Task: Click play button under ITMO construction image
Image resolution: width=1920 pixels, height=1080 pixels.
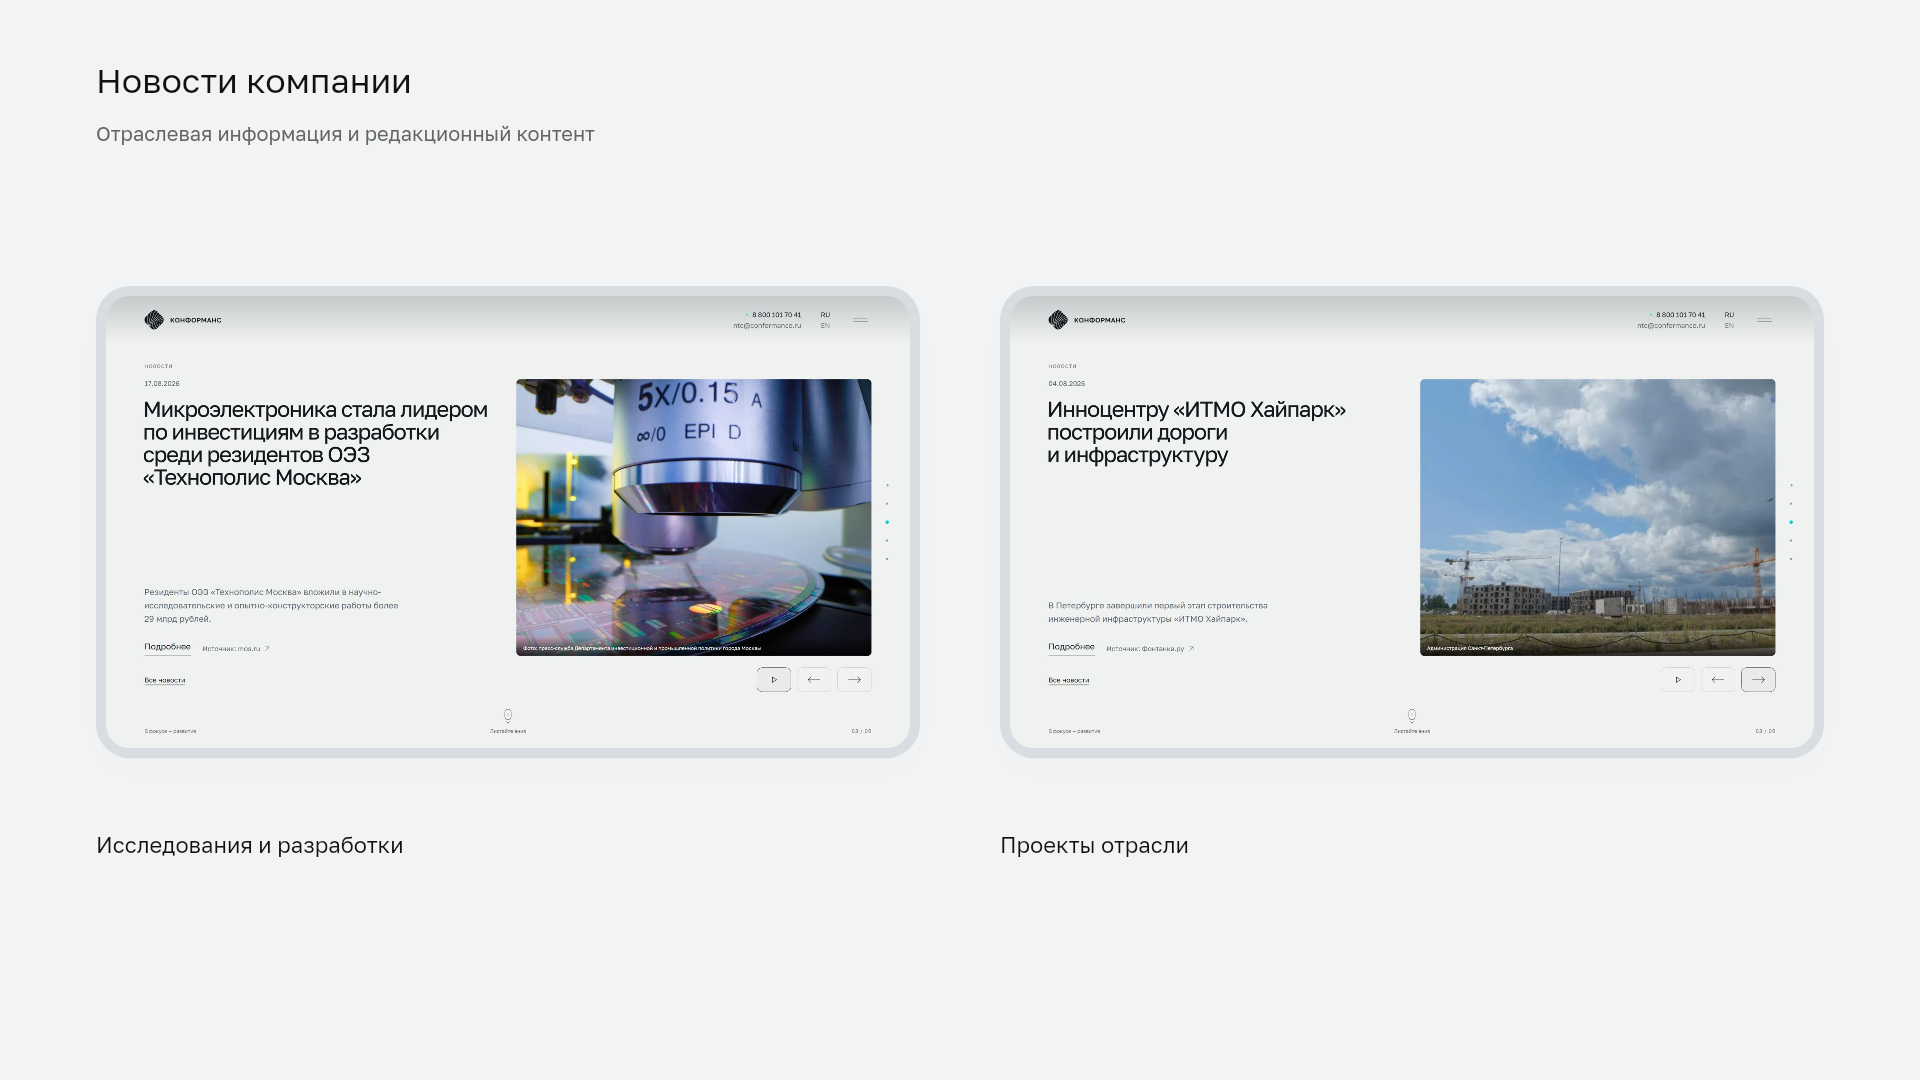Action: (1677, 680)
